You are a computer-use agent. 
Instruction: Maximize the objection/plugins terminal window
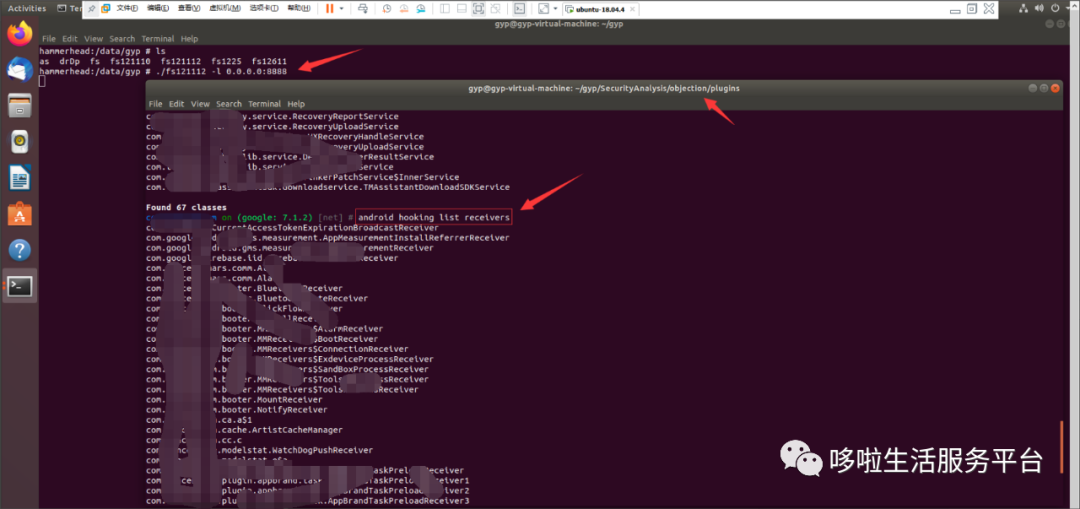1043,89
